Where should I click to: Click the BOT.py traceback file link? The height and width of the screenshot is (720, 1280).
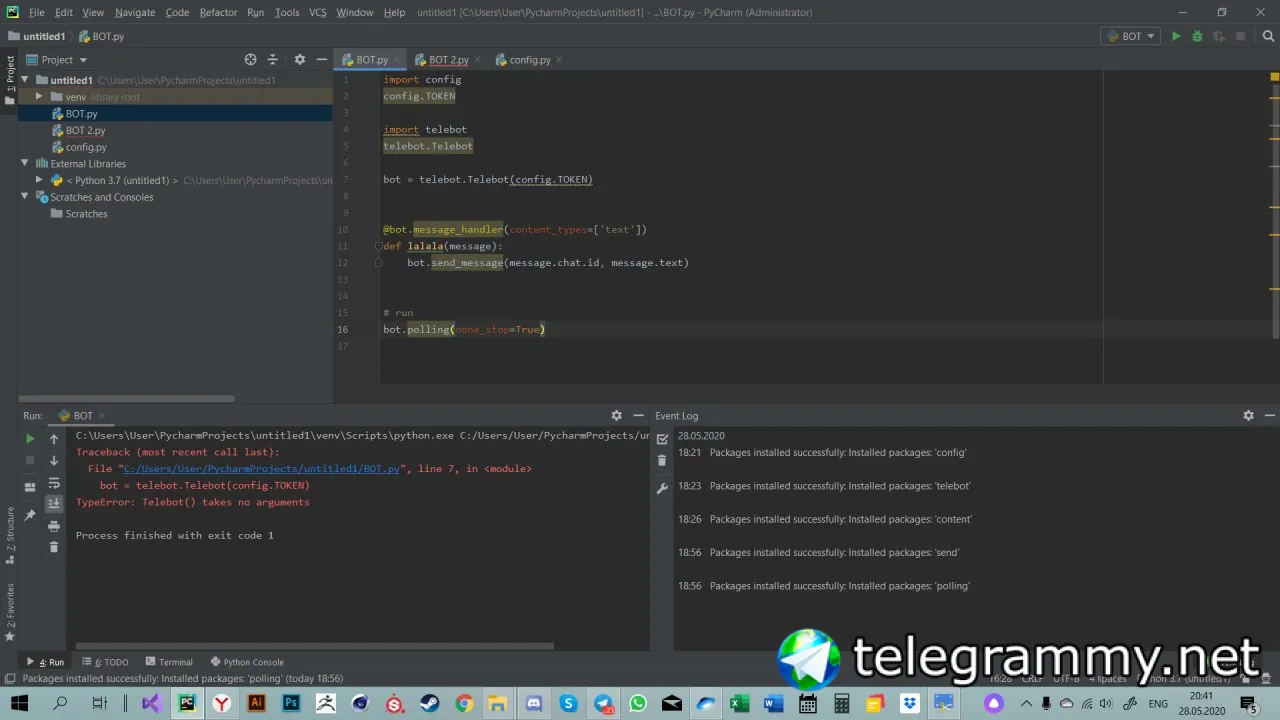(261, 469)
